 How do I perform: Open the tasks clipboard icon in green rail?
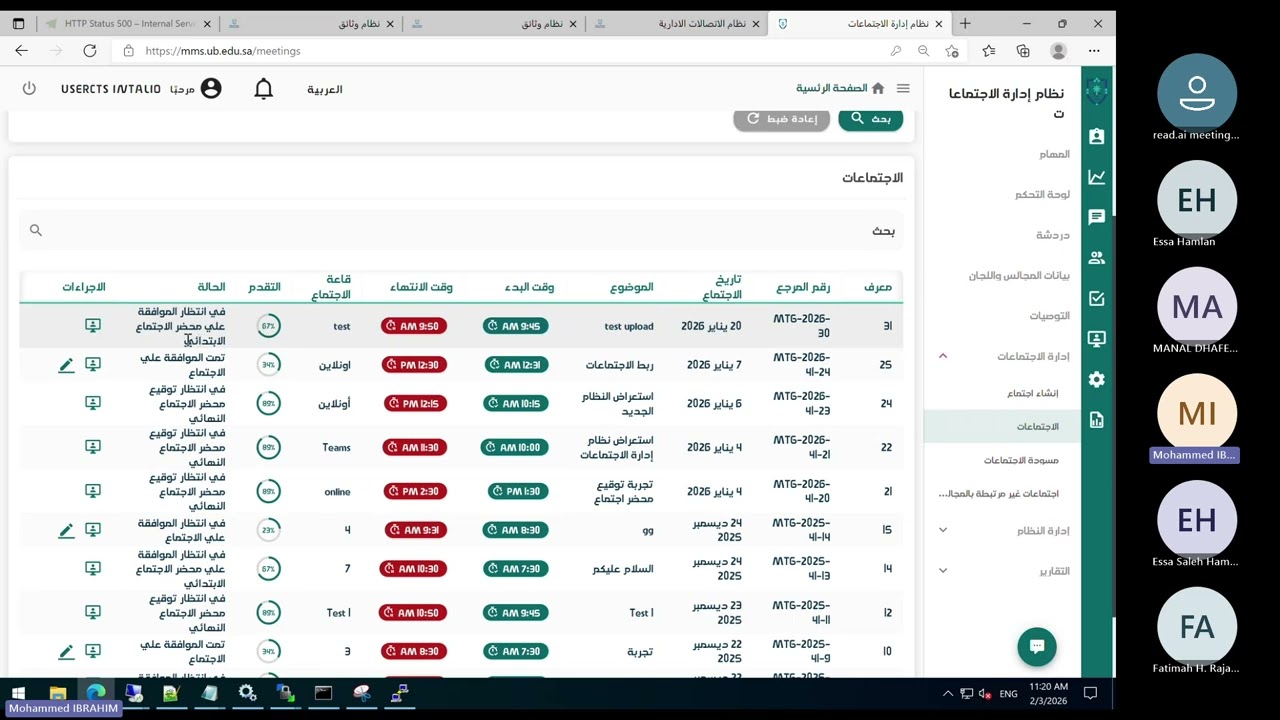[x=1097, y=136]
